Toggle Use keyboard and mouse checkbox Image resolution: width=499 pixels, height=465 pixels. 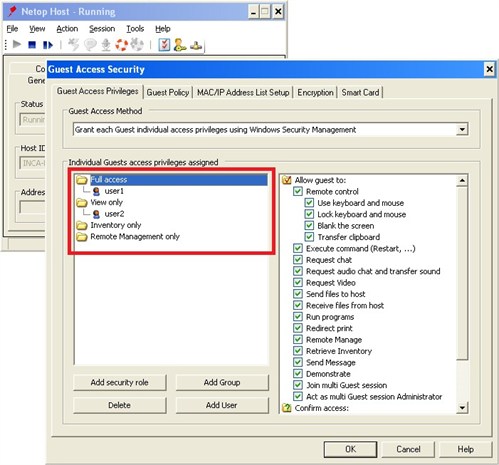(x=309, y=203)
